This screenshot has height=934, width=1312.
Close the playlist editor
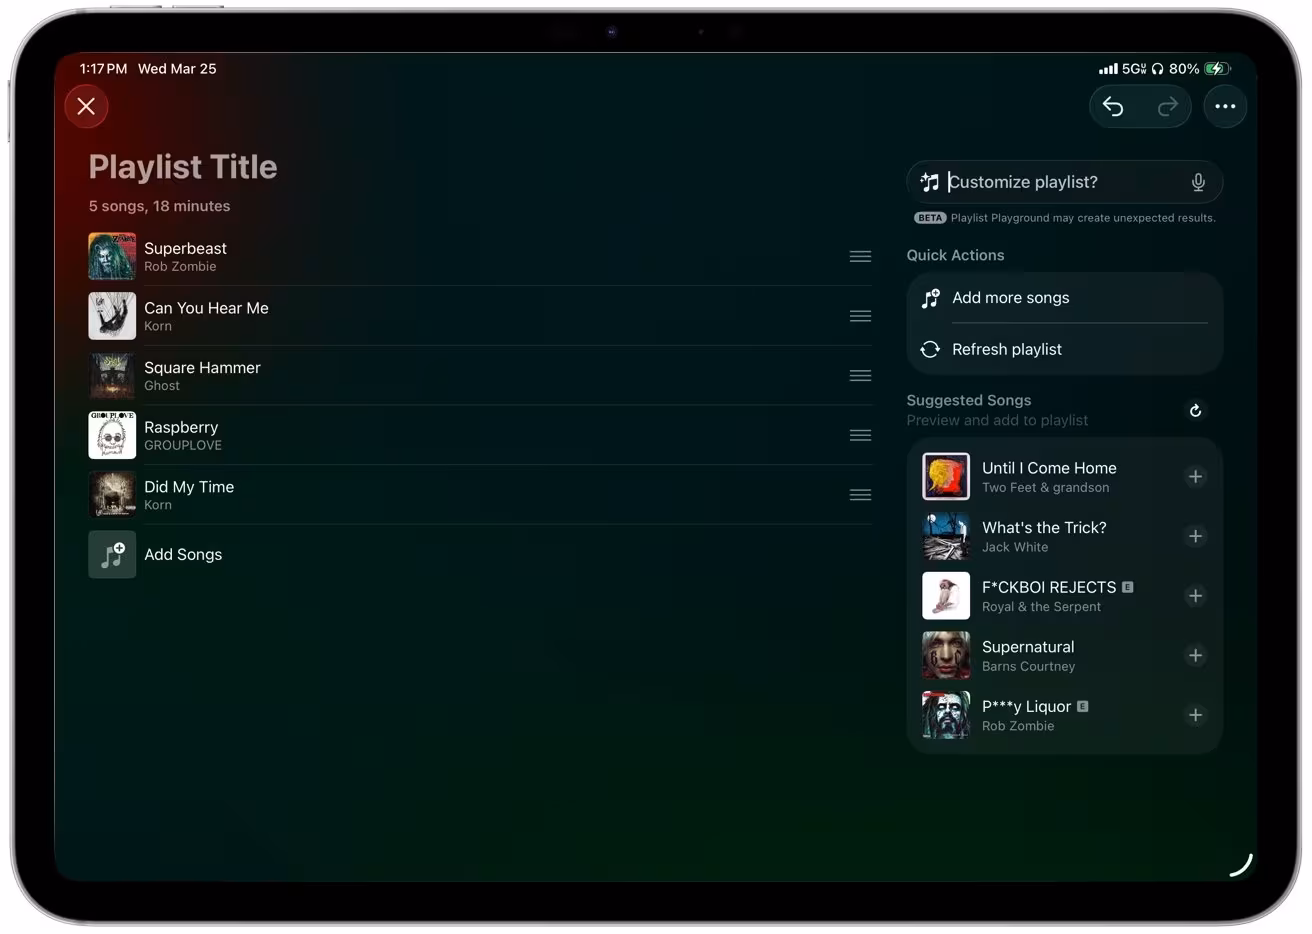point(86,106)
